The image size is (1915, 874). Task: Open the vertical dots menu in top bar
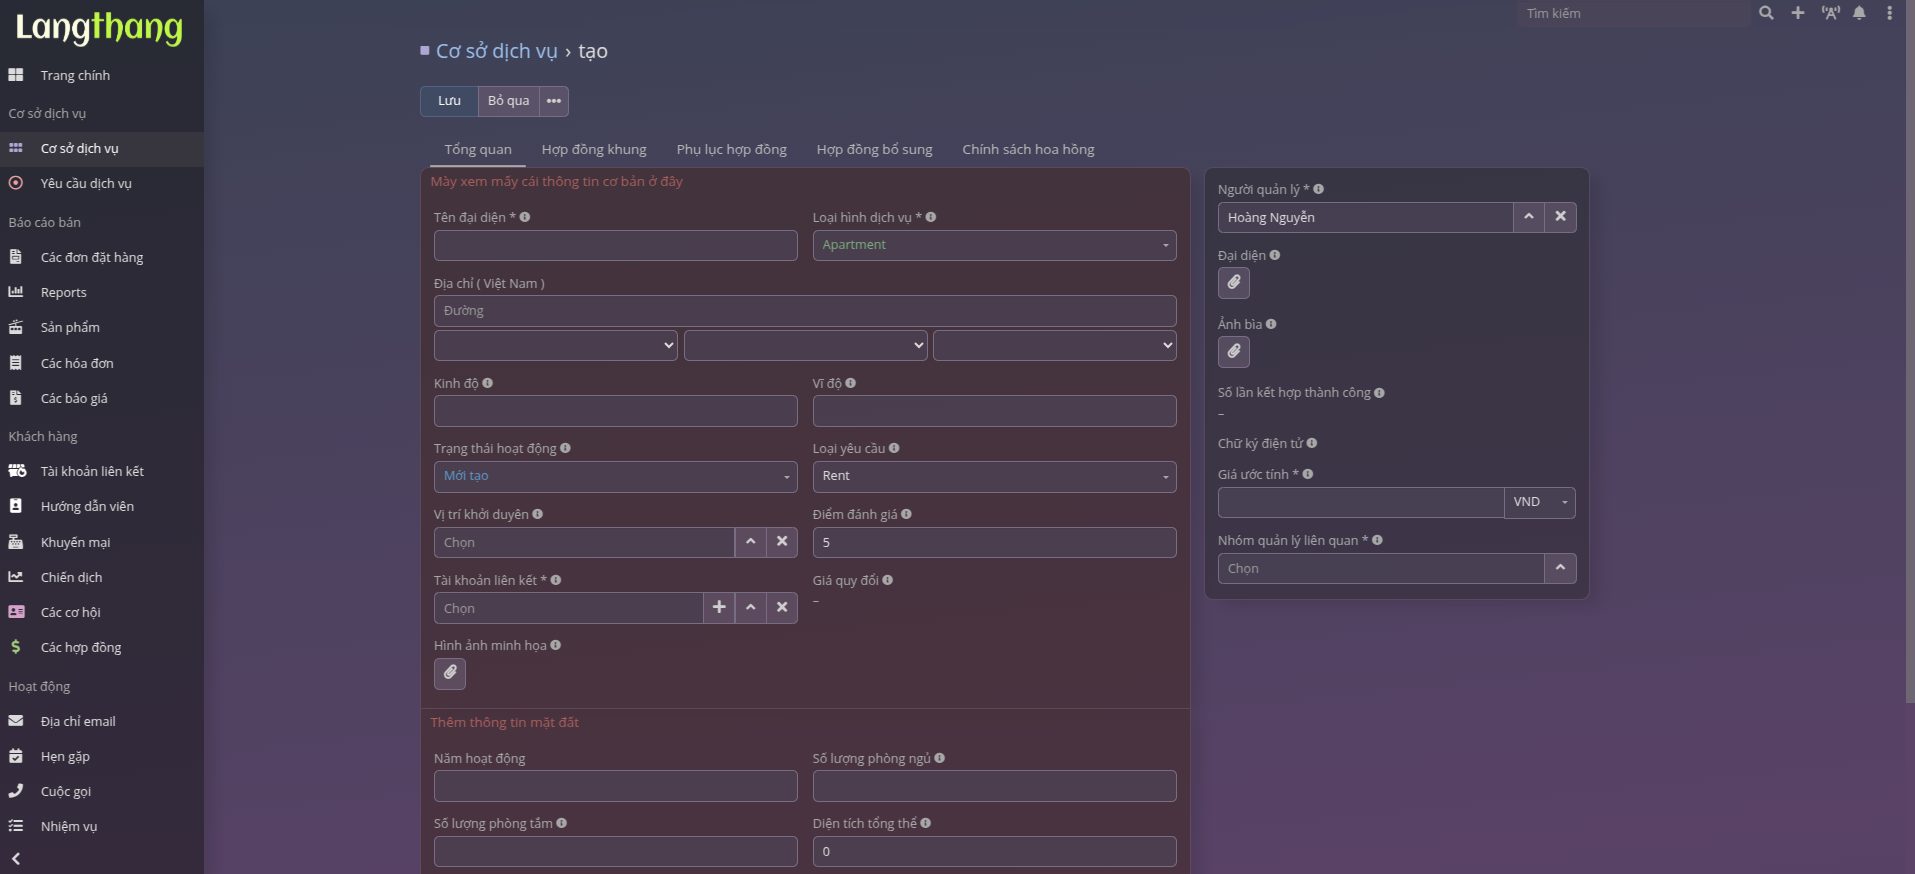(1889, 13)
